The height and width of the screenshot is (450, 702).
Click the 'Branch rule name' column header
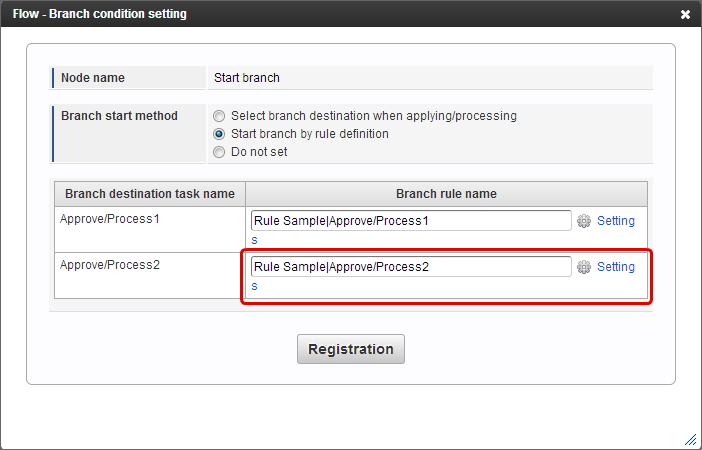pos(446,194)
